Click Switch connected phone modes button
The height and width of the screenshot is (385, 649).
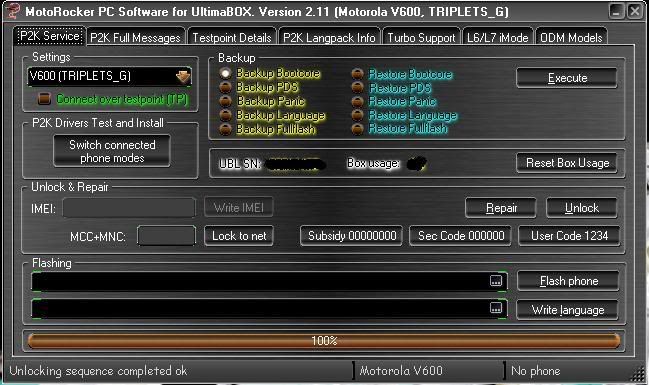112,151
